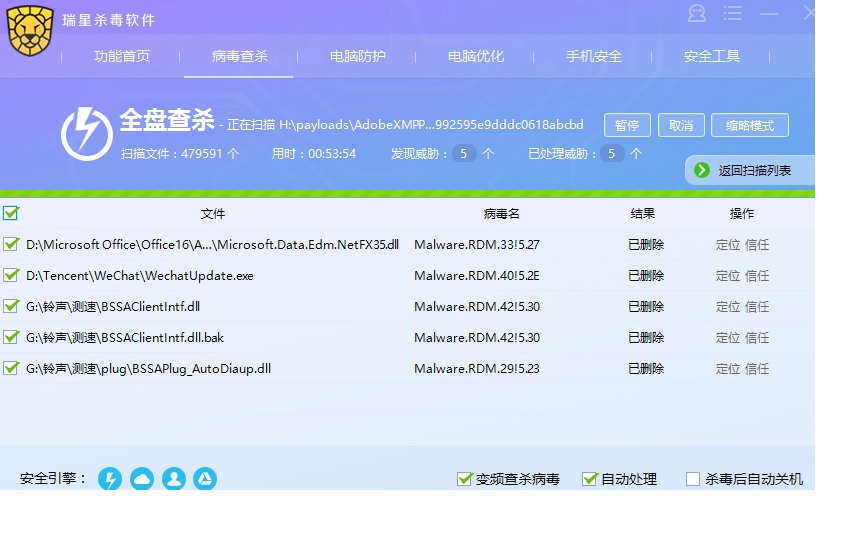Click 定位 for Microsoft.Data.Edm.NetFX35.dll row
The height and width of the screenshot is (540, 864).
click(727, 245)
